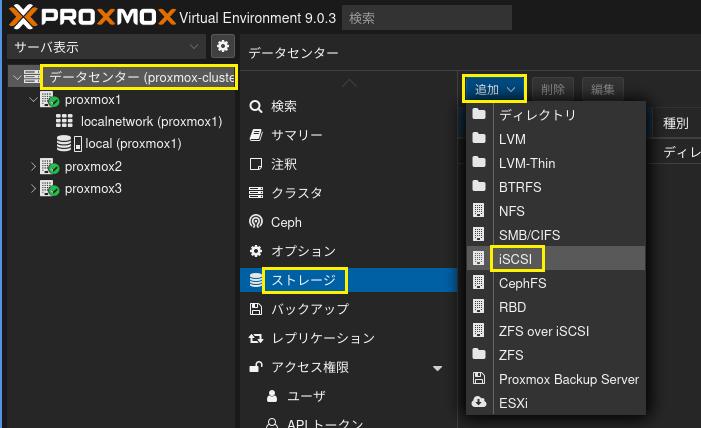Click the magnifier icon next to 検索 menu
The height and width of the screenshot is (428, 701).
[x=256, y=106]
